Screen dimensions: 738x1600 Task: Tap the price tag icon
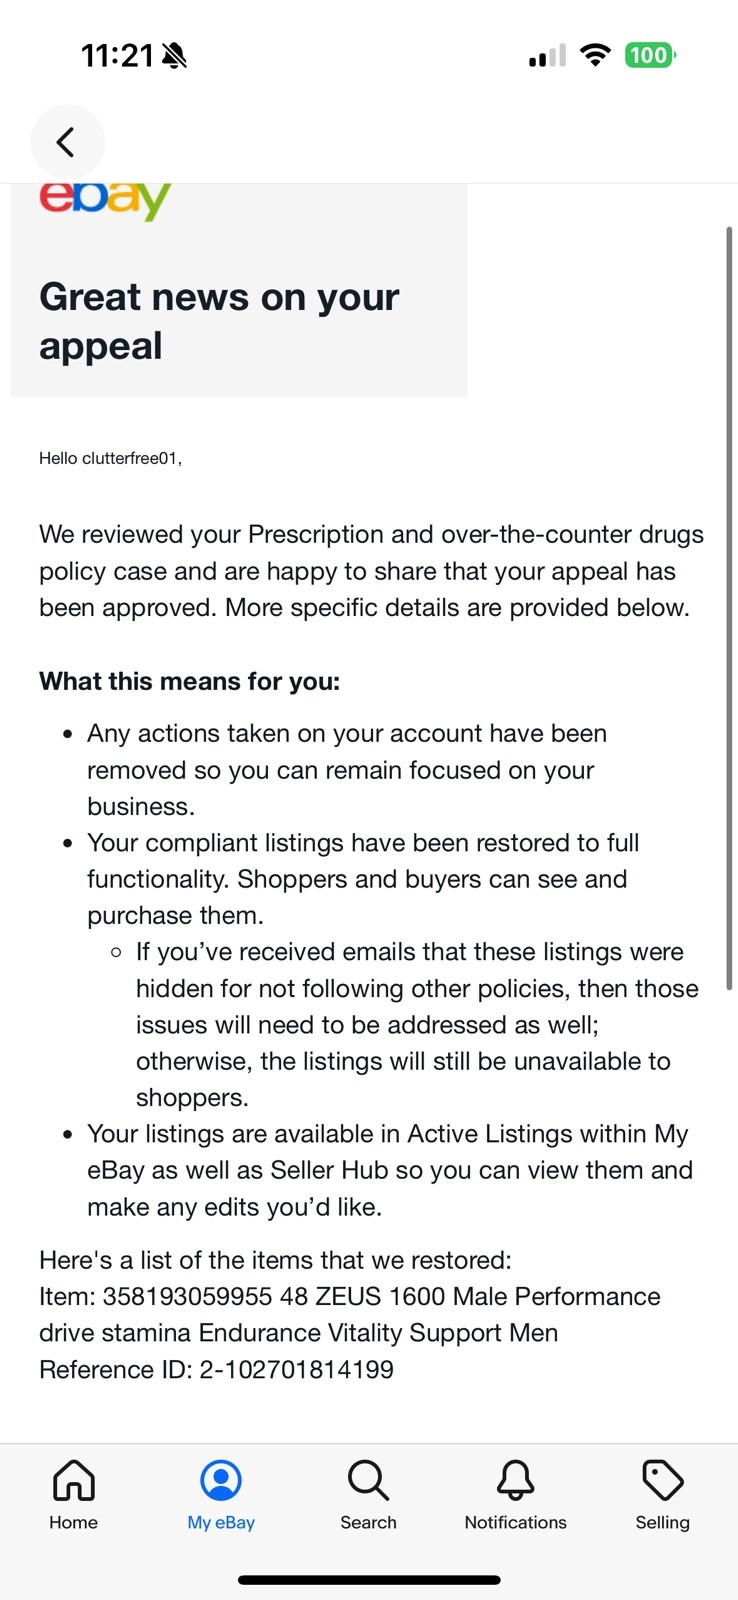click(x=662, y=1480)
